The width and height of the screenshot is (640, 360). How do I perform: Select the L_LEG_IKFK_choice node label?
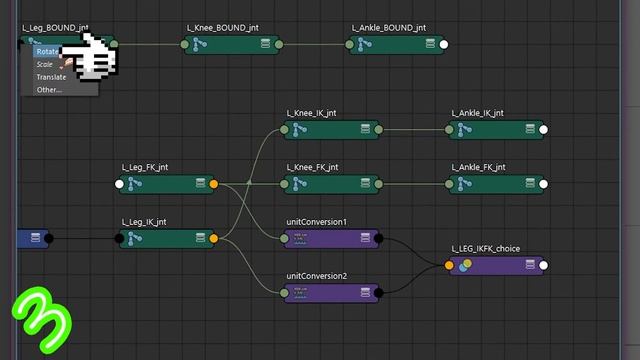tap(486, 249)
